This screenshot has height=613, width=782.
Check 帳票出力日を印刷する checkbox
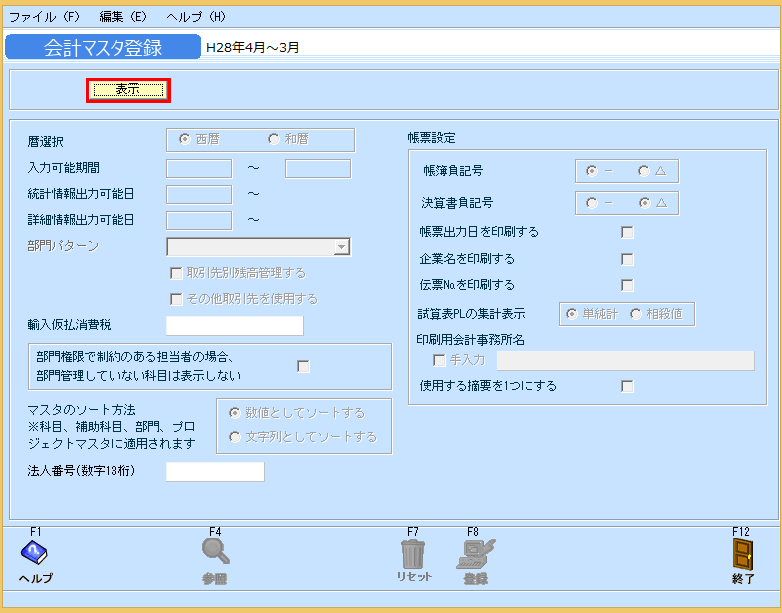tap(627, 232)
